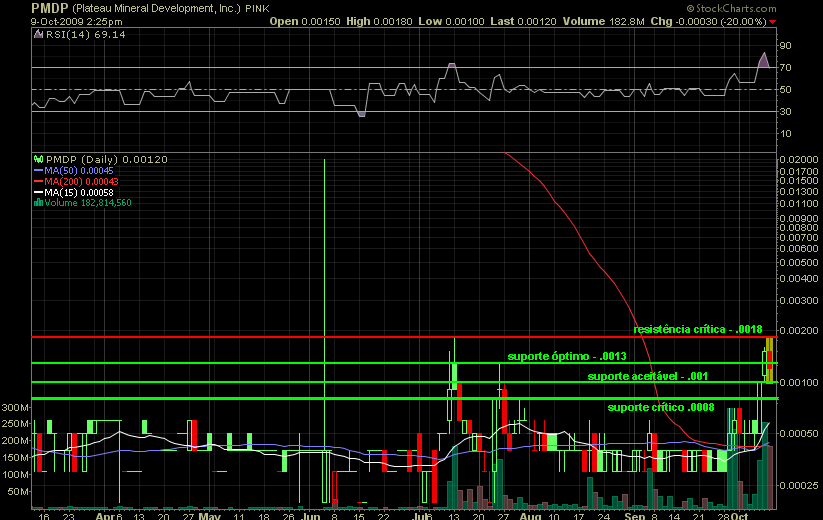Click the price axis label 0.00025
Screen dimensions: 823x520
798,485
